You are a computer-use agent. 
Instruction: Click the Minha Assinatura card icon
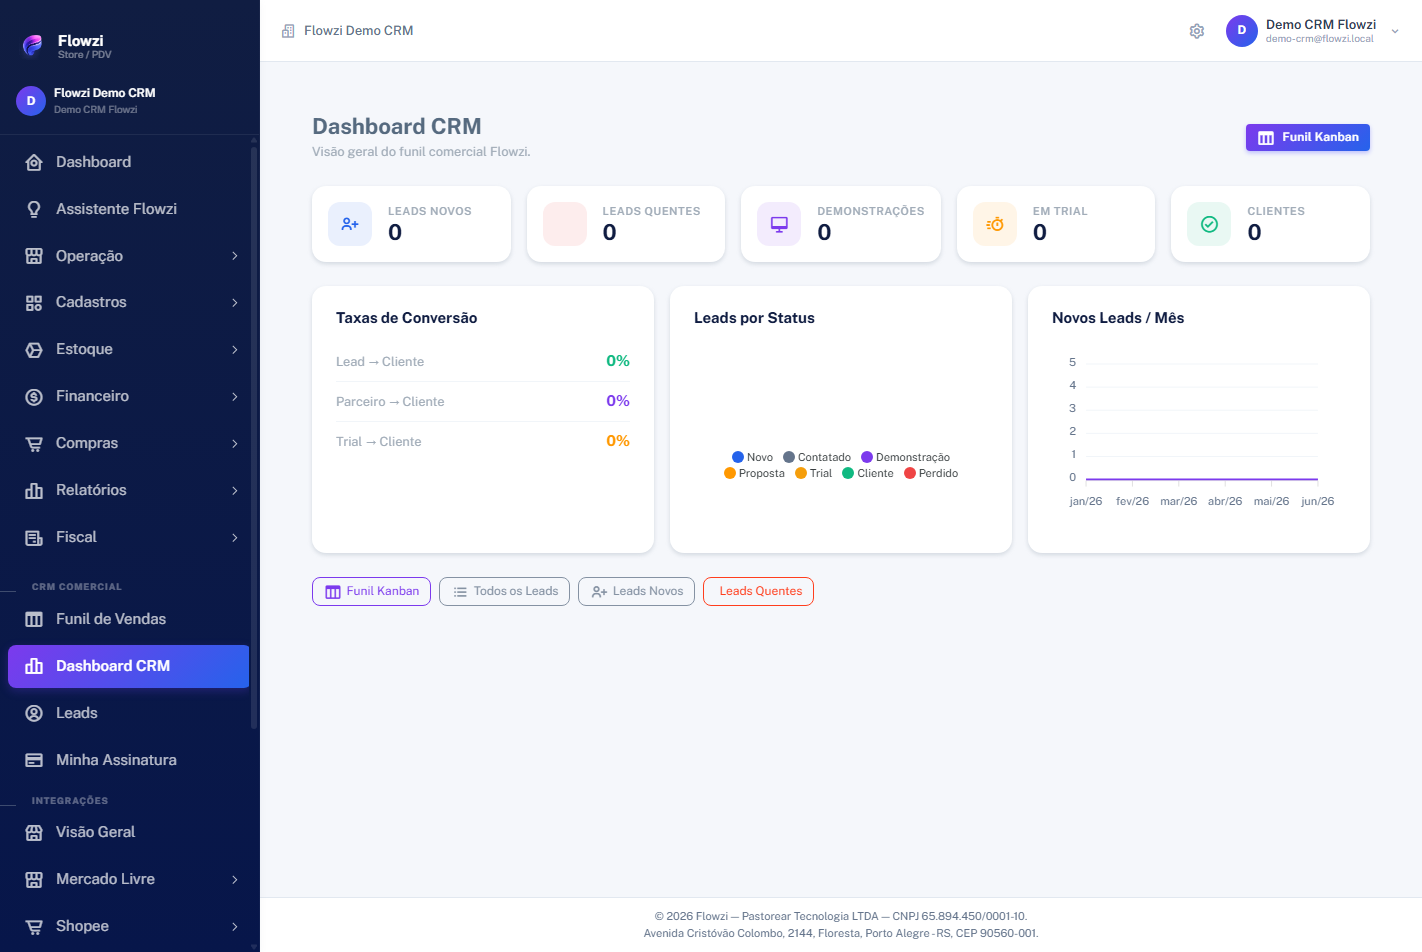tap(34, 760)
